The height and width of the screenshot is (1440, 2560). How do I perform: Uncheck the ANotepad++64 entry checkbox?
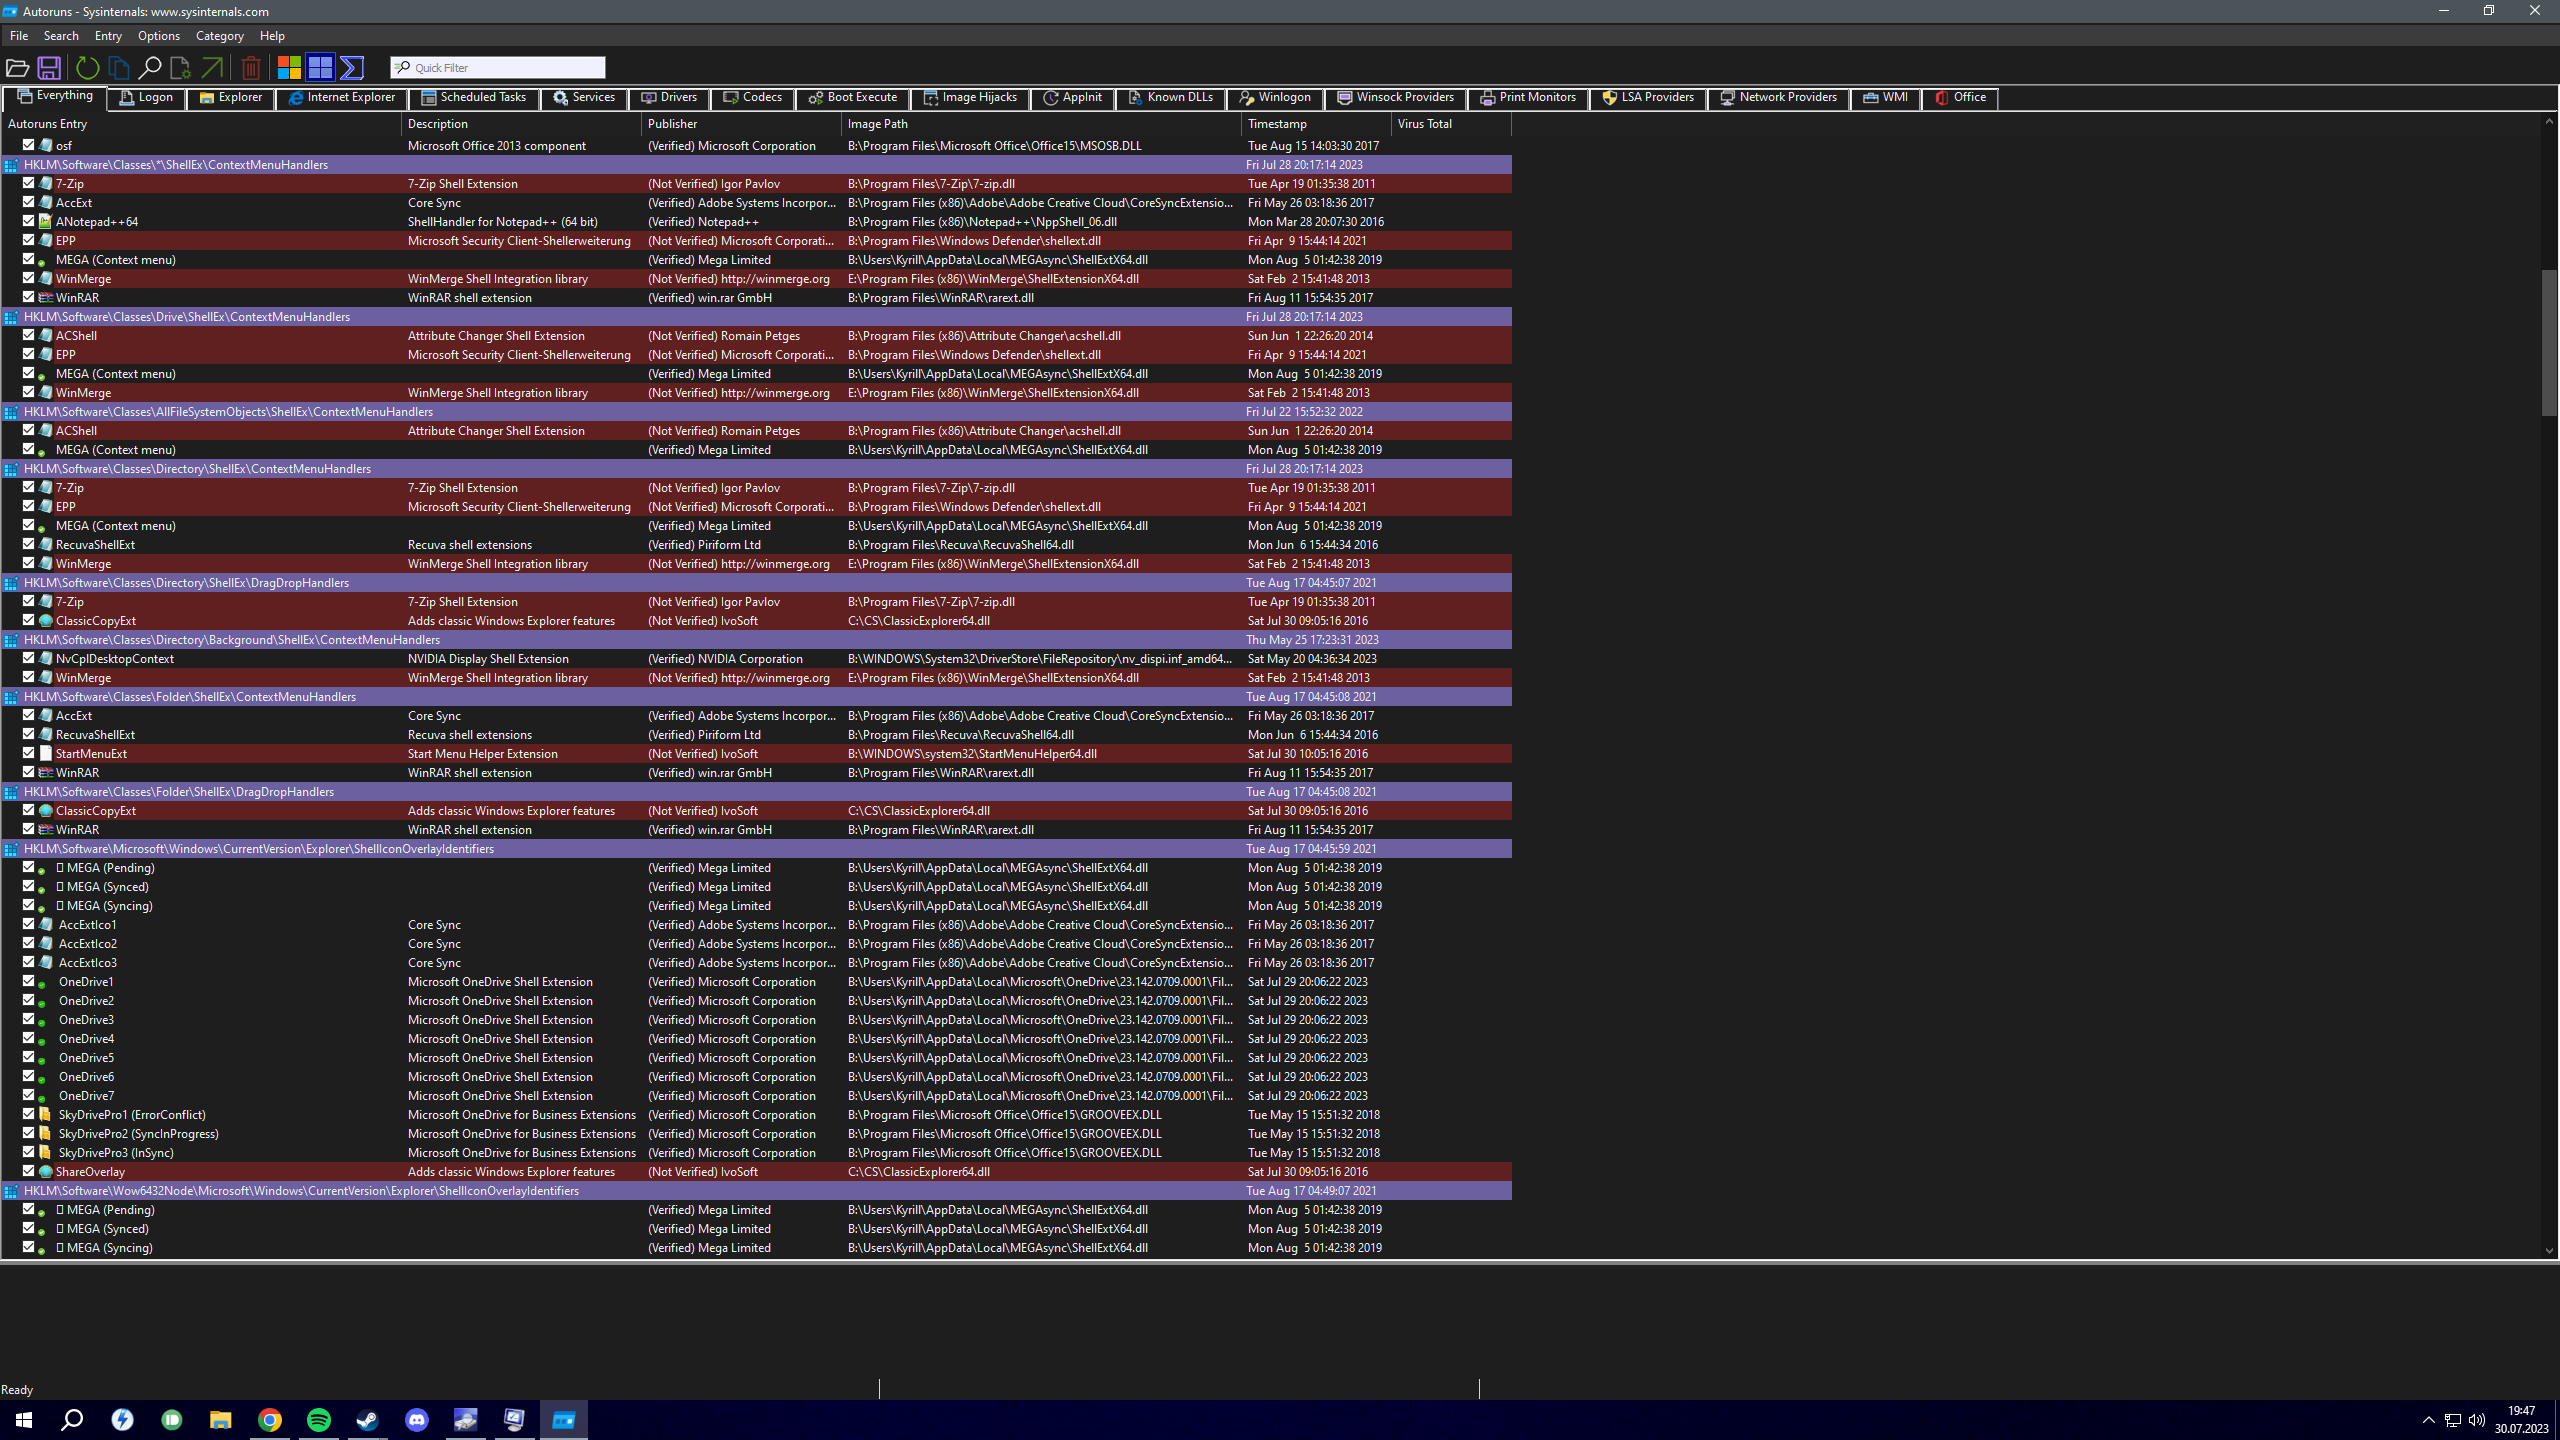[29, 221]
